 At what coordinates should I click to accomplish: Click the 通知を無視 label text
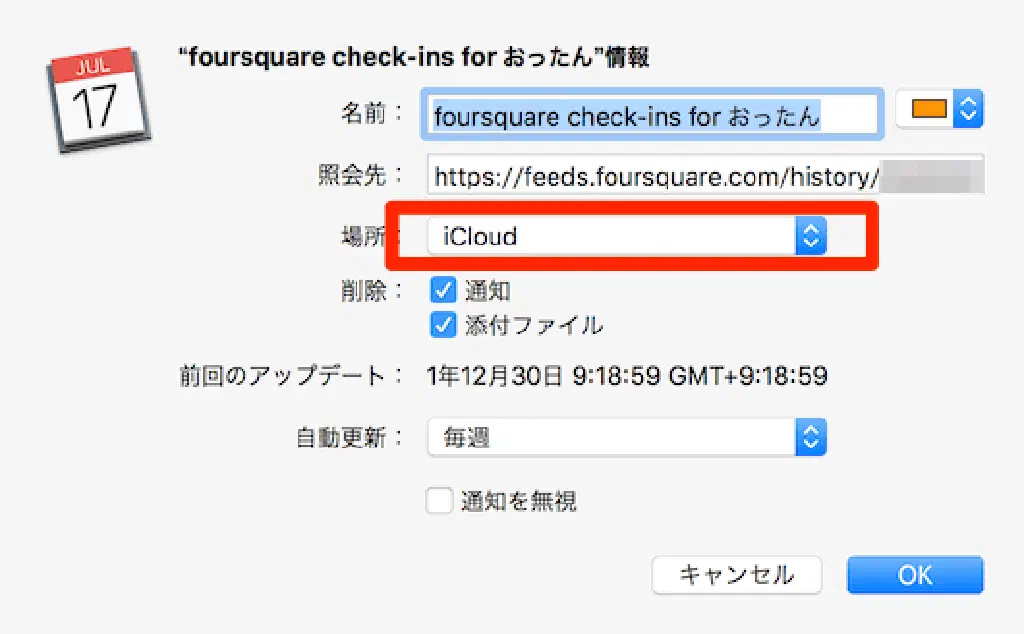pos(518,501)
